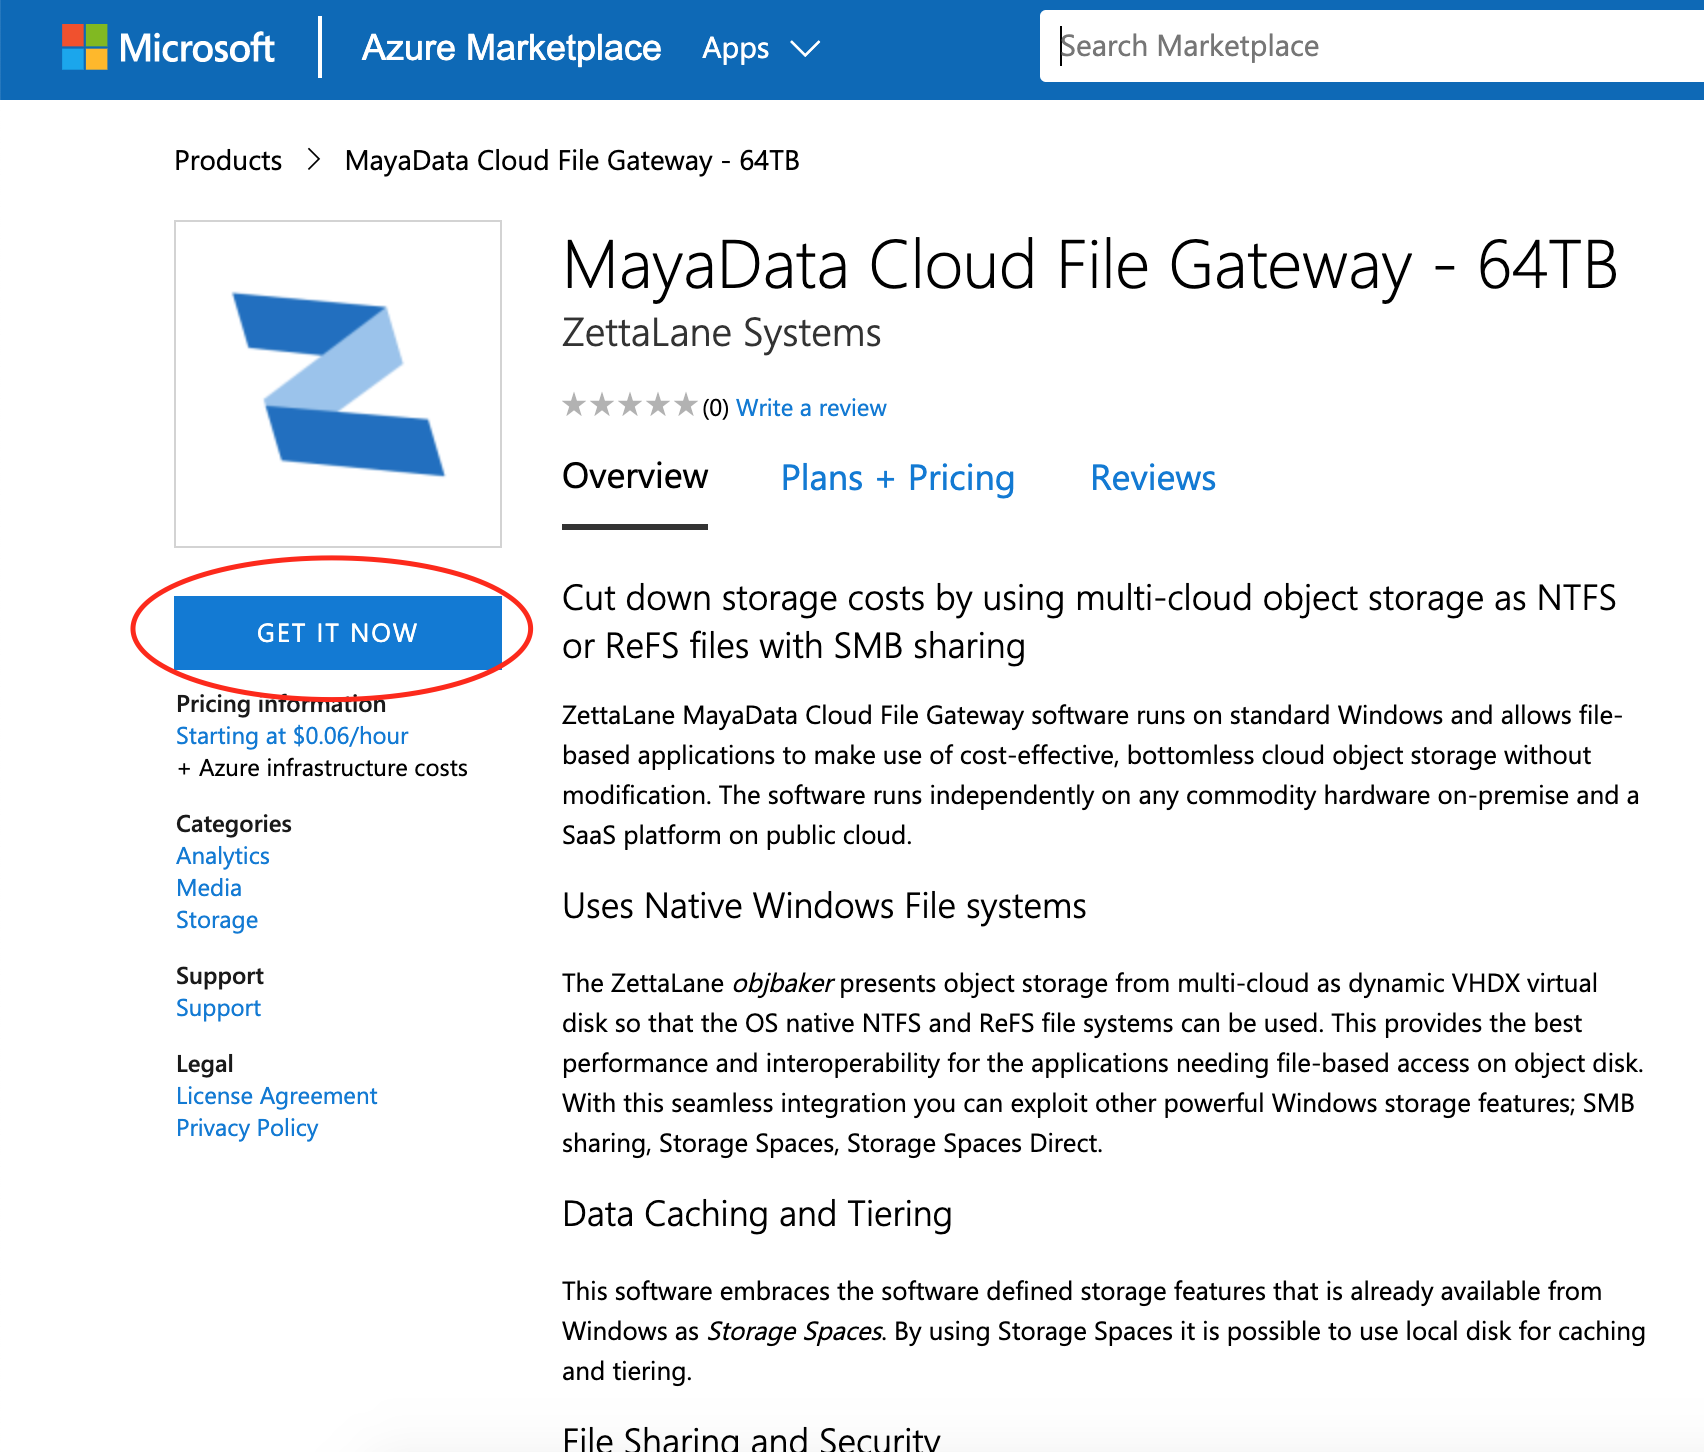Click the breadcrumb chevron after Products
Screen dimensions: 1704x1452
[314, 160]
